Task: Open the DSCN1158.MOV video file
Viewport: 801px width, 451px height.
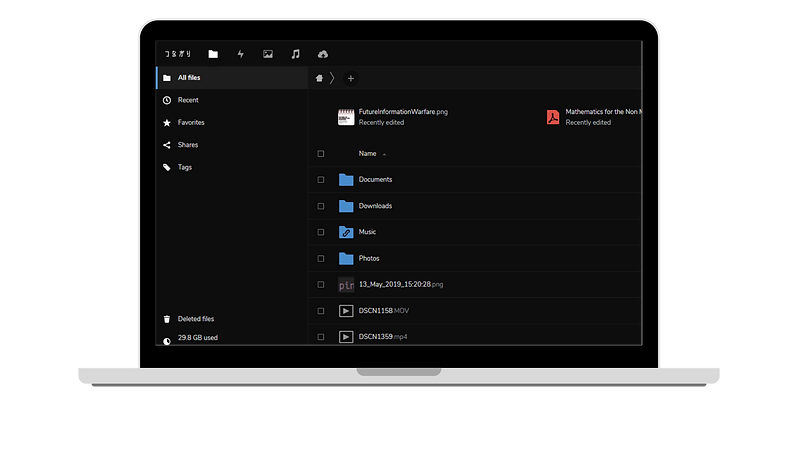Action: tap(384, 311)
